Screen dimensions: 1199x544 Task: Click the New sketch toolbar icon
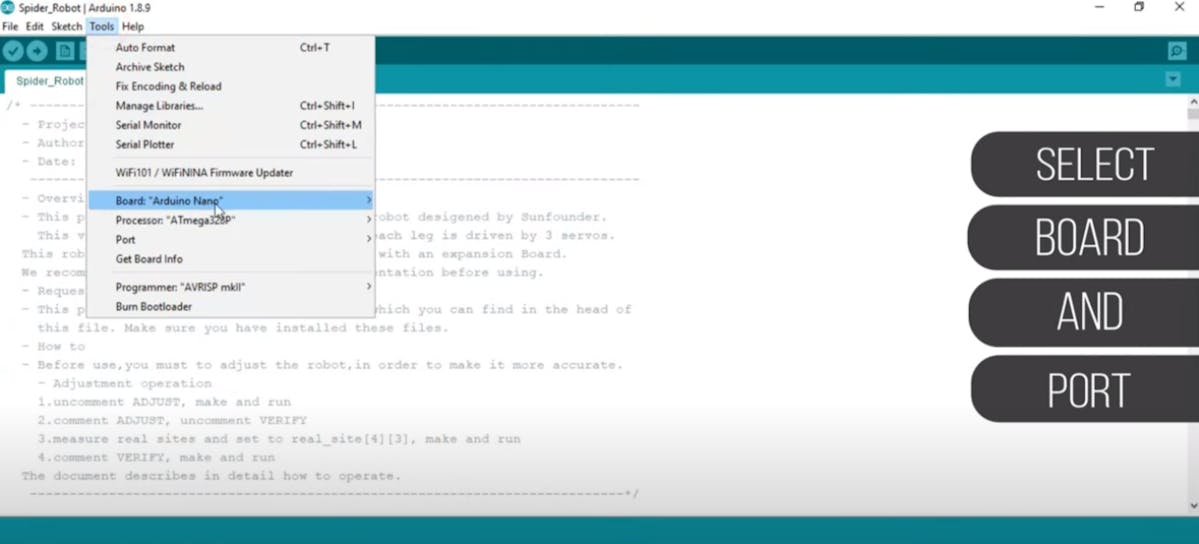tap(65, 51)
